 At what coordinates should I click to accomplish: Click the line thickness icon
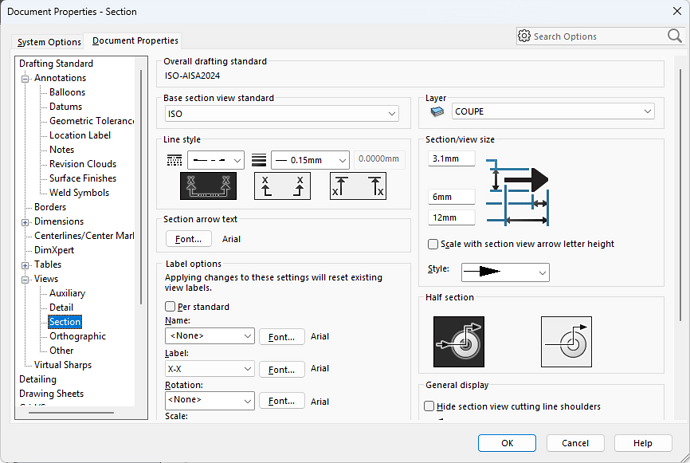click(x=259, y=160)
